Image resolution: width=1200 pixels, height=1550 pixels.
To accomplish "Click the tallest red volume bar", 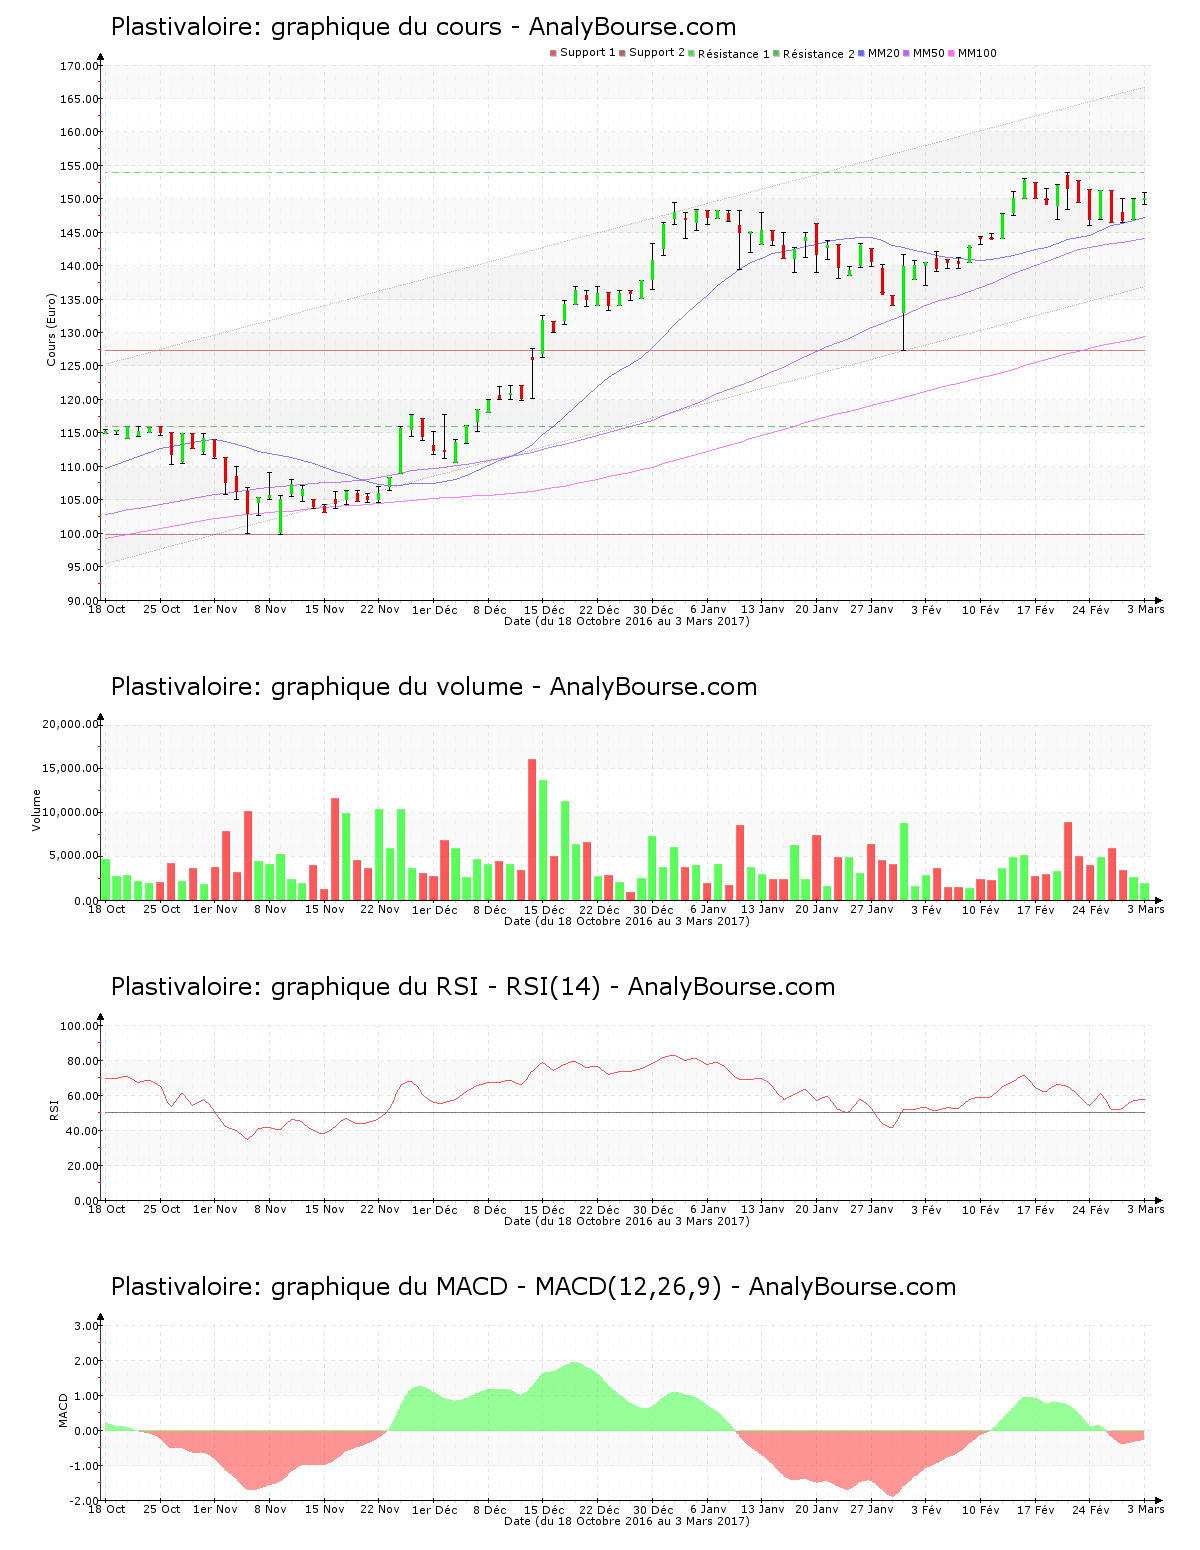I will click(x=532, y=829).
